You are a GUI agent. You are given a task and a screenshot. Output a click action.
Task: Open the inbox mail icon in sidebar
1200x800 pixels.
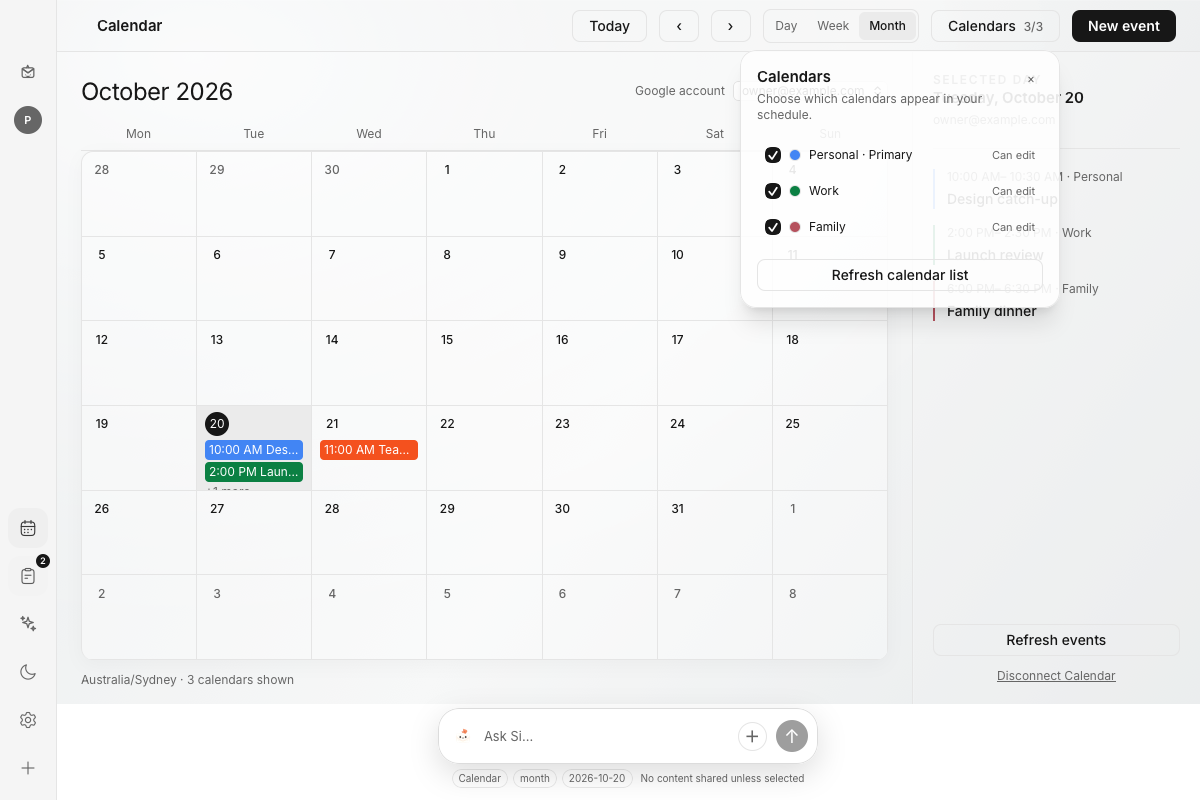coord(28,72)
